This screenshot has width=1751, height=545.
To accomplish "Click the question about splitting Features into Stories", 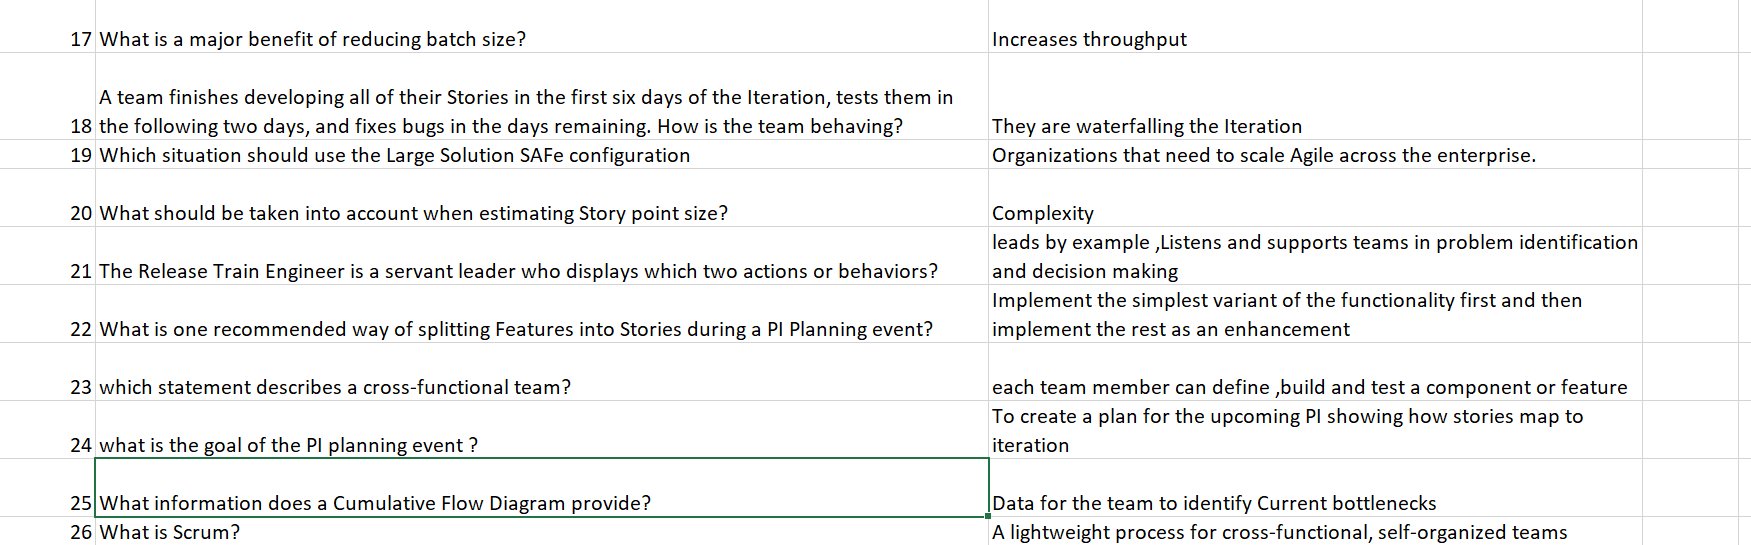I will [541, 314].
